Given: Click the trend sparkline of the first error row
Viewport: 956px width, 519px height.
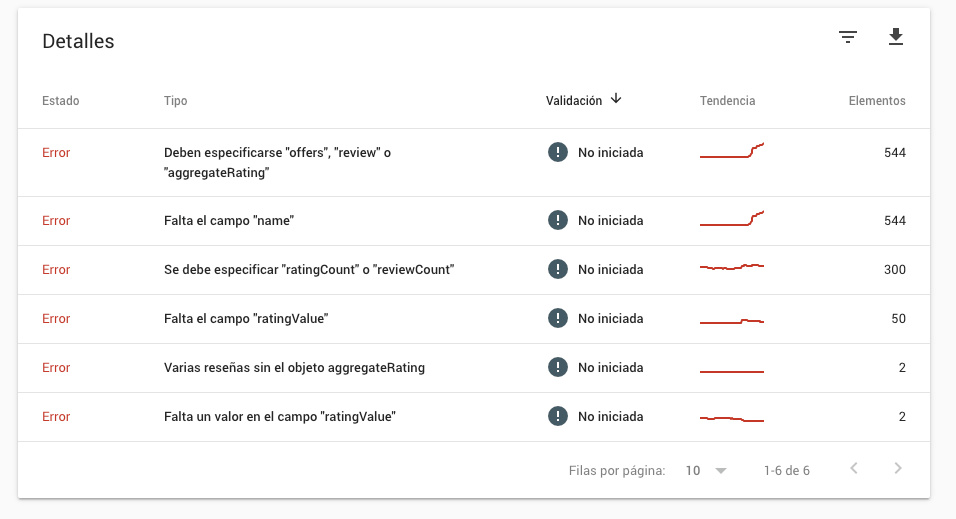Looking at the screenshot, I should coord(732,150).
